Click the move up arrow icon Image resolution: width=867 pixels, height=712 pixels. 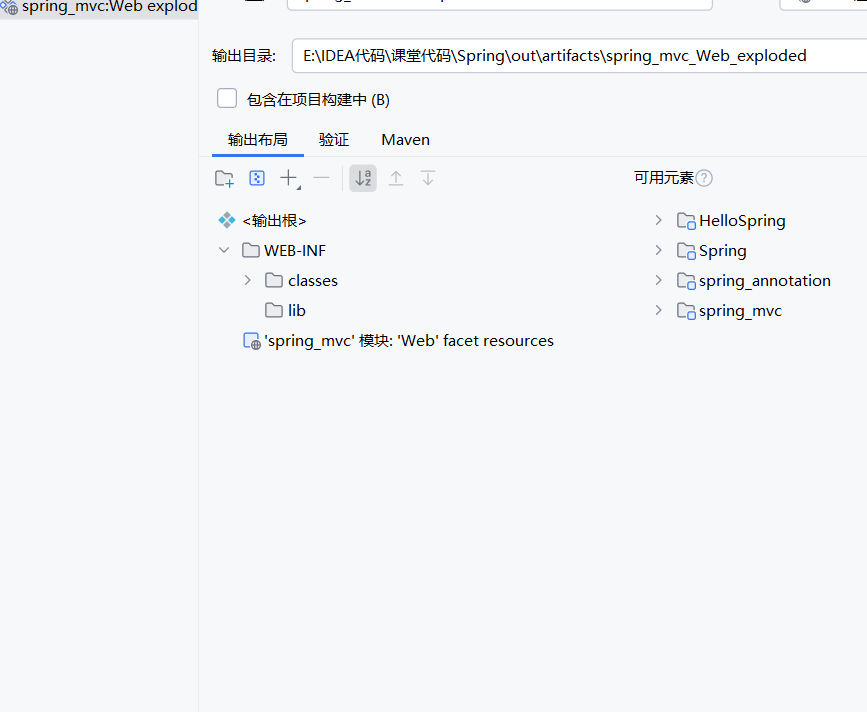click(394, 177)
